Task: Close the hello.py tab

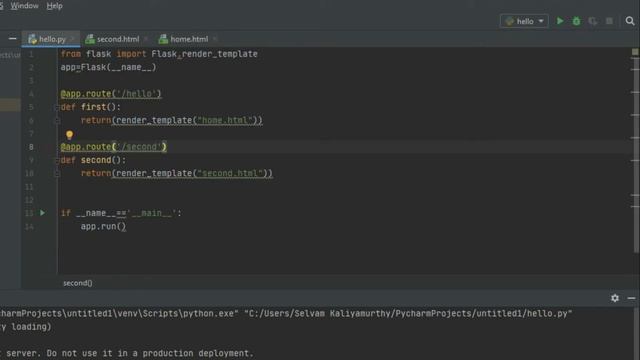Action: pos(73,39)
